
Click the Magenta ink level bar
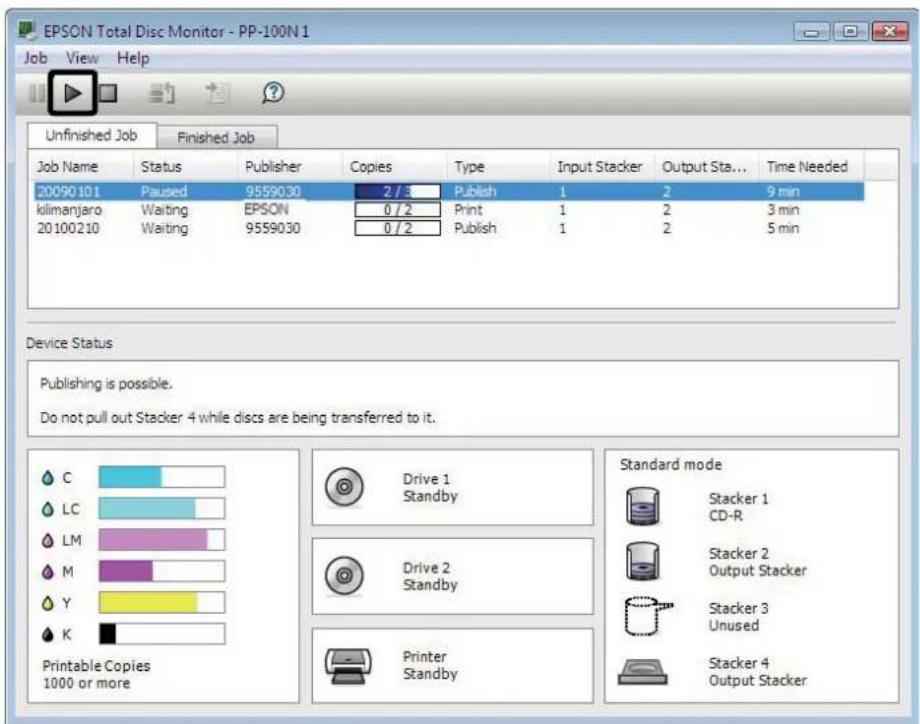(x=161, y=571)
